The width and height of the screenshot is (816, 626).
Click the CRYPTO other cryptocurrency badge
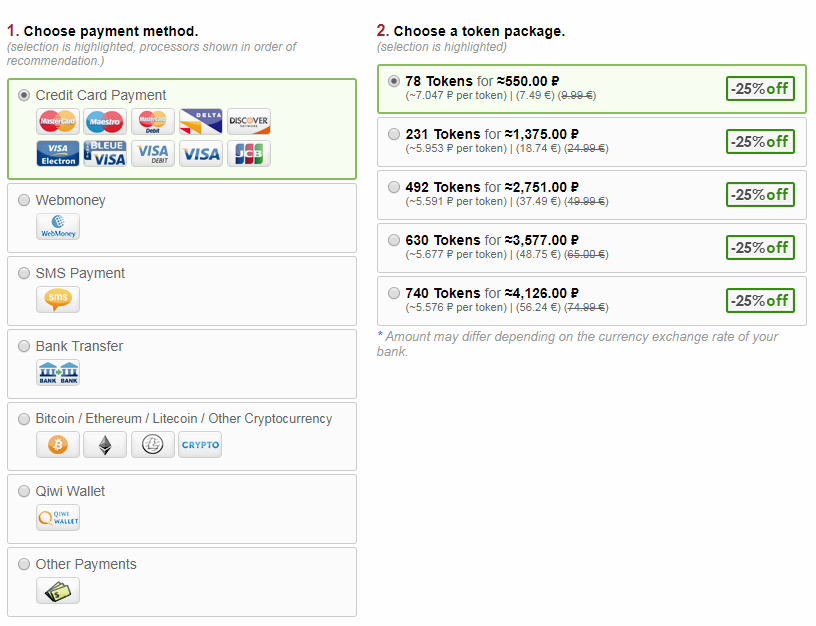[x=200, y=445]
